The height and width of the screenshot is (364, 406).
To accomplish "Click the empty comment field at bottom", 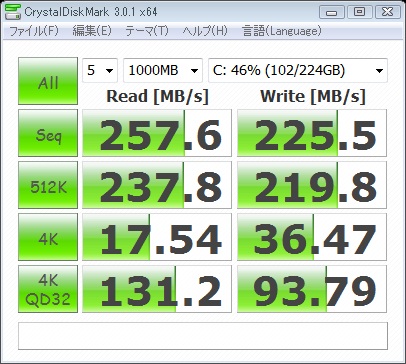I will pyautogui.click(x=203, y=336).
